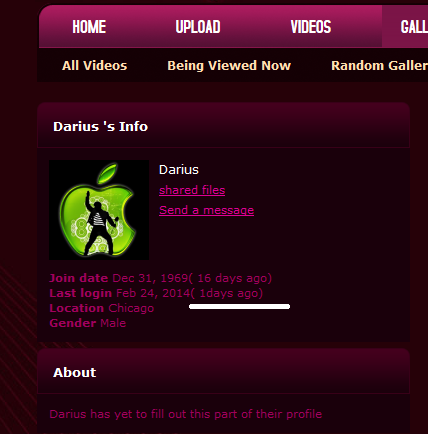Image resolution: width=428 pixels, height=434 pixels.
Task: Click the Gender Male field
Action: pyautogui.click(x=88, y=323)
